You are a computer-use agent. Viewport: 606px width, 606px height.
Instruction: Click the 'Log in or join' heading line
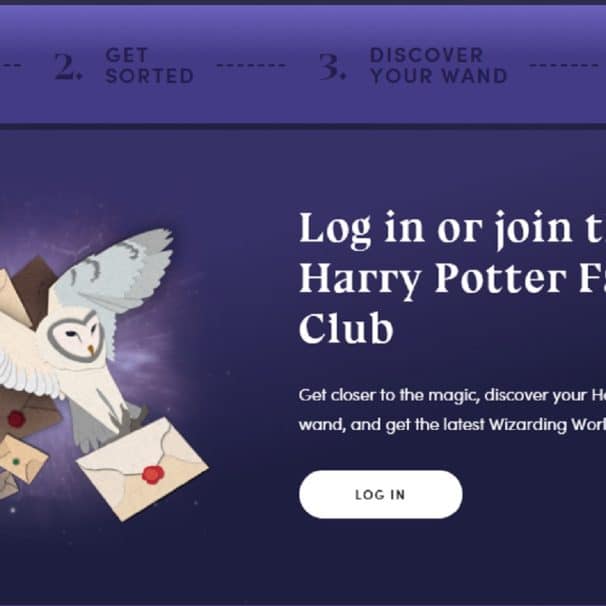point(452,228)
